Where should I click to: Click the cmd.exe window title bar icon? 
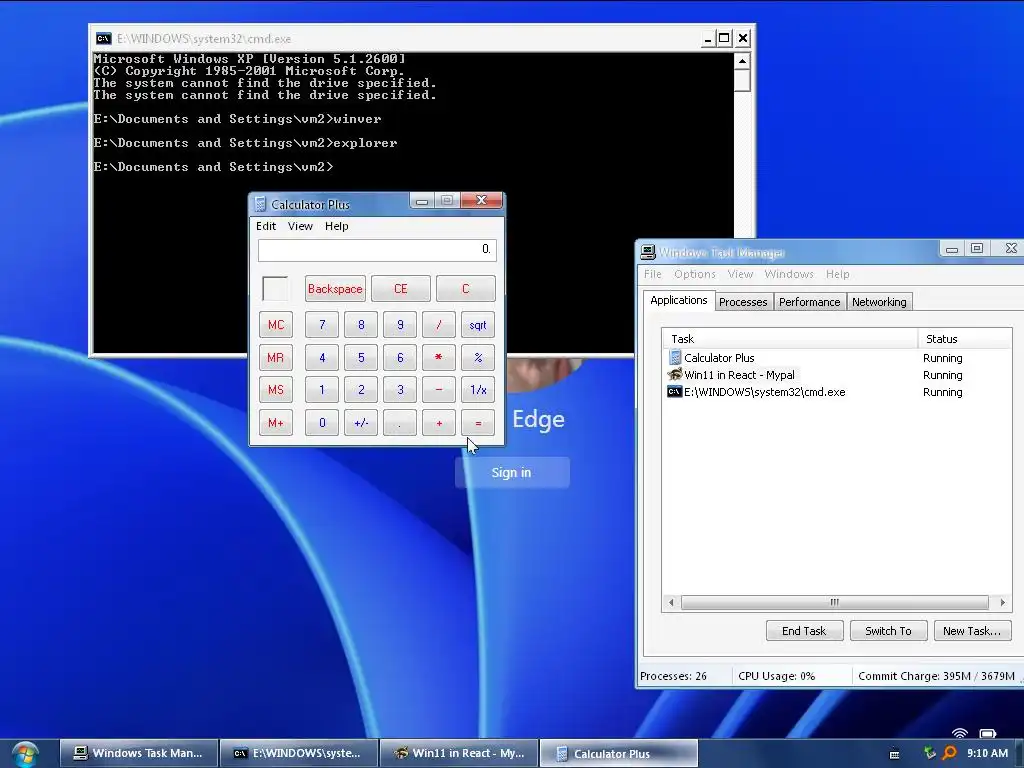pyautogui.click(x=103, y=39)
